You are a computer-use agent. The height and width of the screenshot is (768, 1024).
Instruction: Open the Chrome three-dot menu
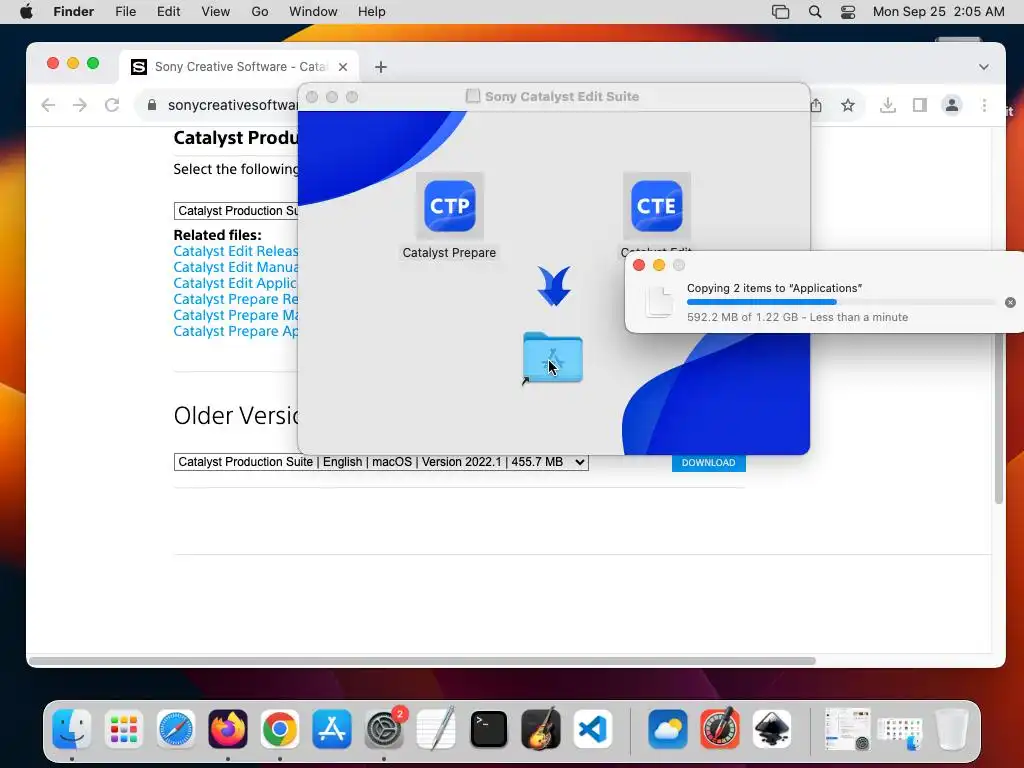click(x=984, y=105)
